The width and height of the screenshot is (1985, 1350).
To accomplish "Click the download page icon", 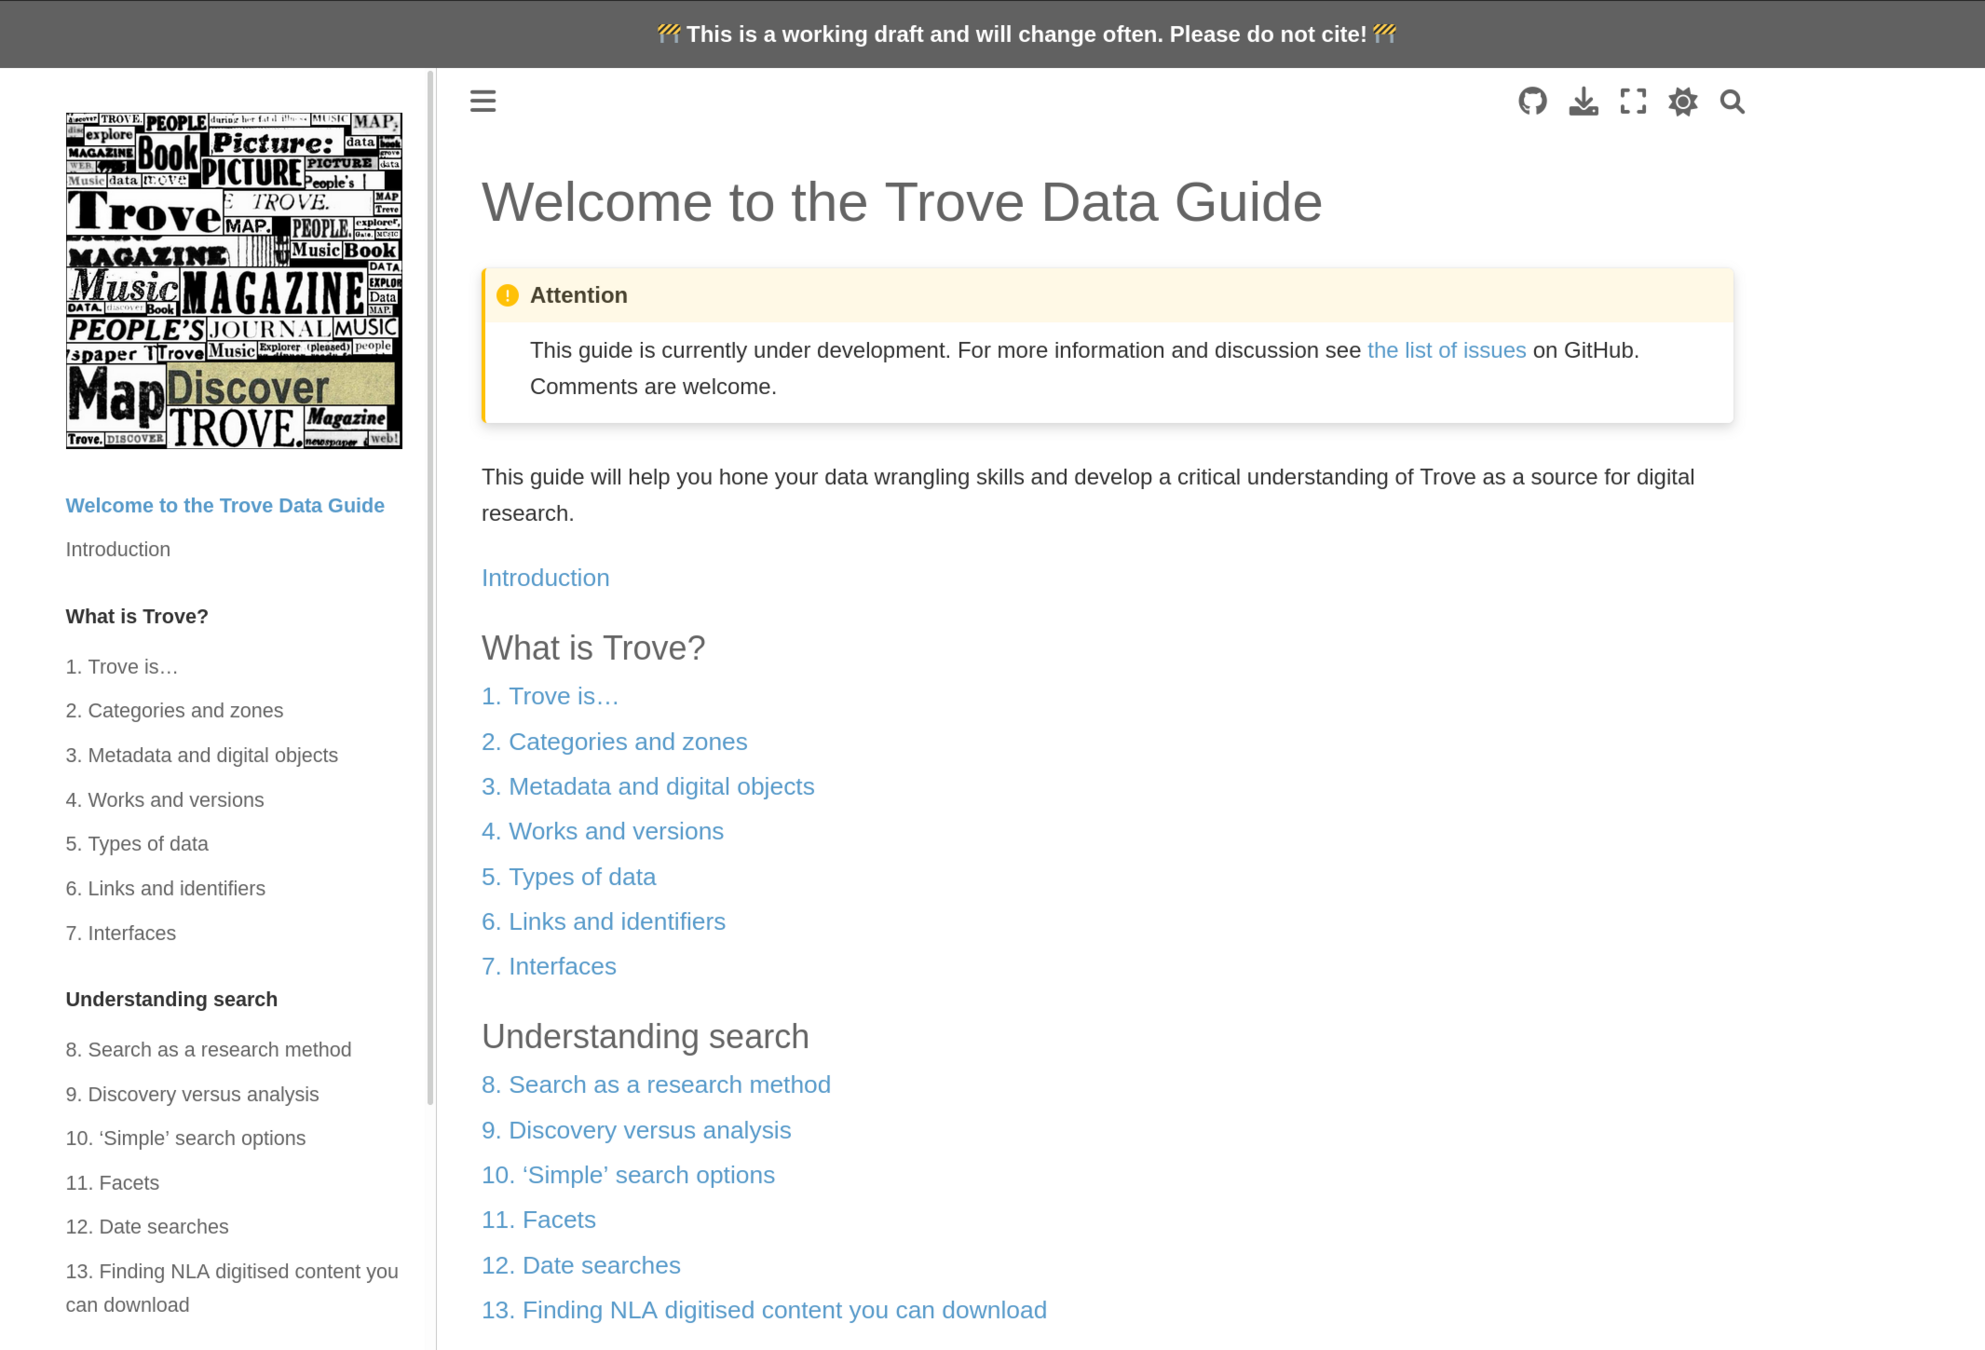I will point(1583,101).
